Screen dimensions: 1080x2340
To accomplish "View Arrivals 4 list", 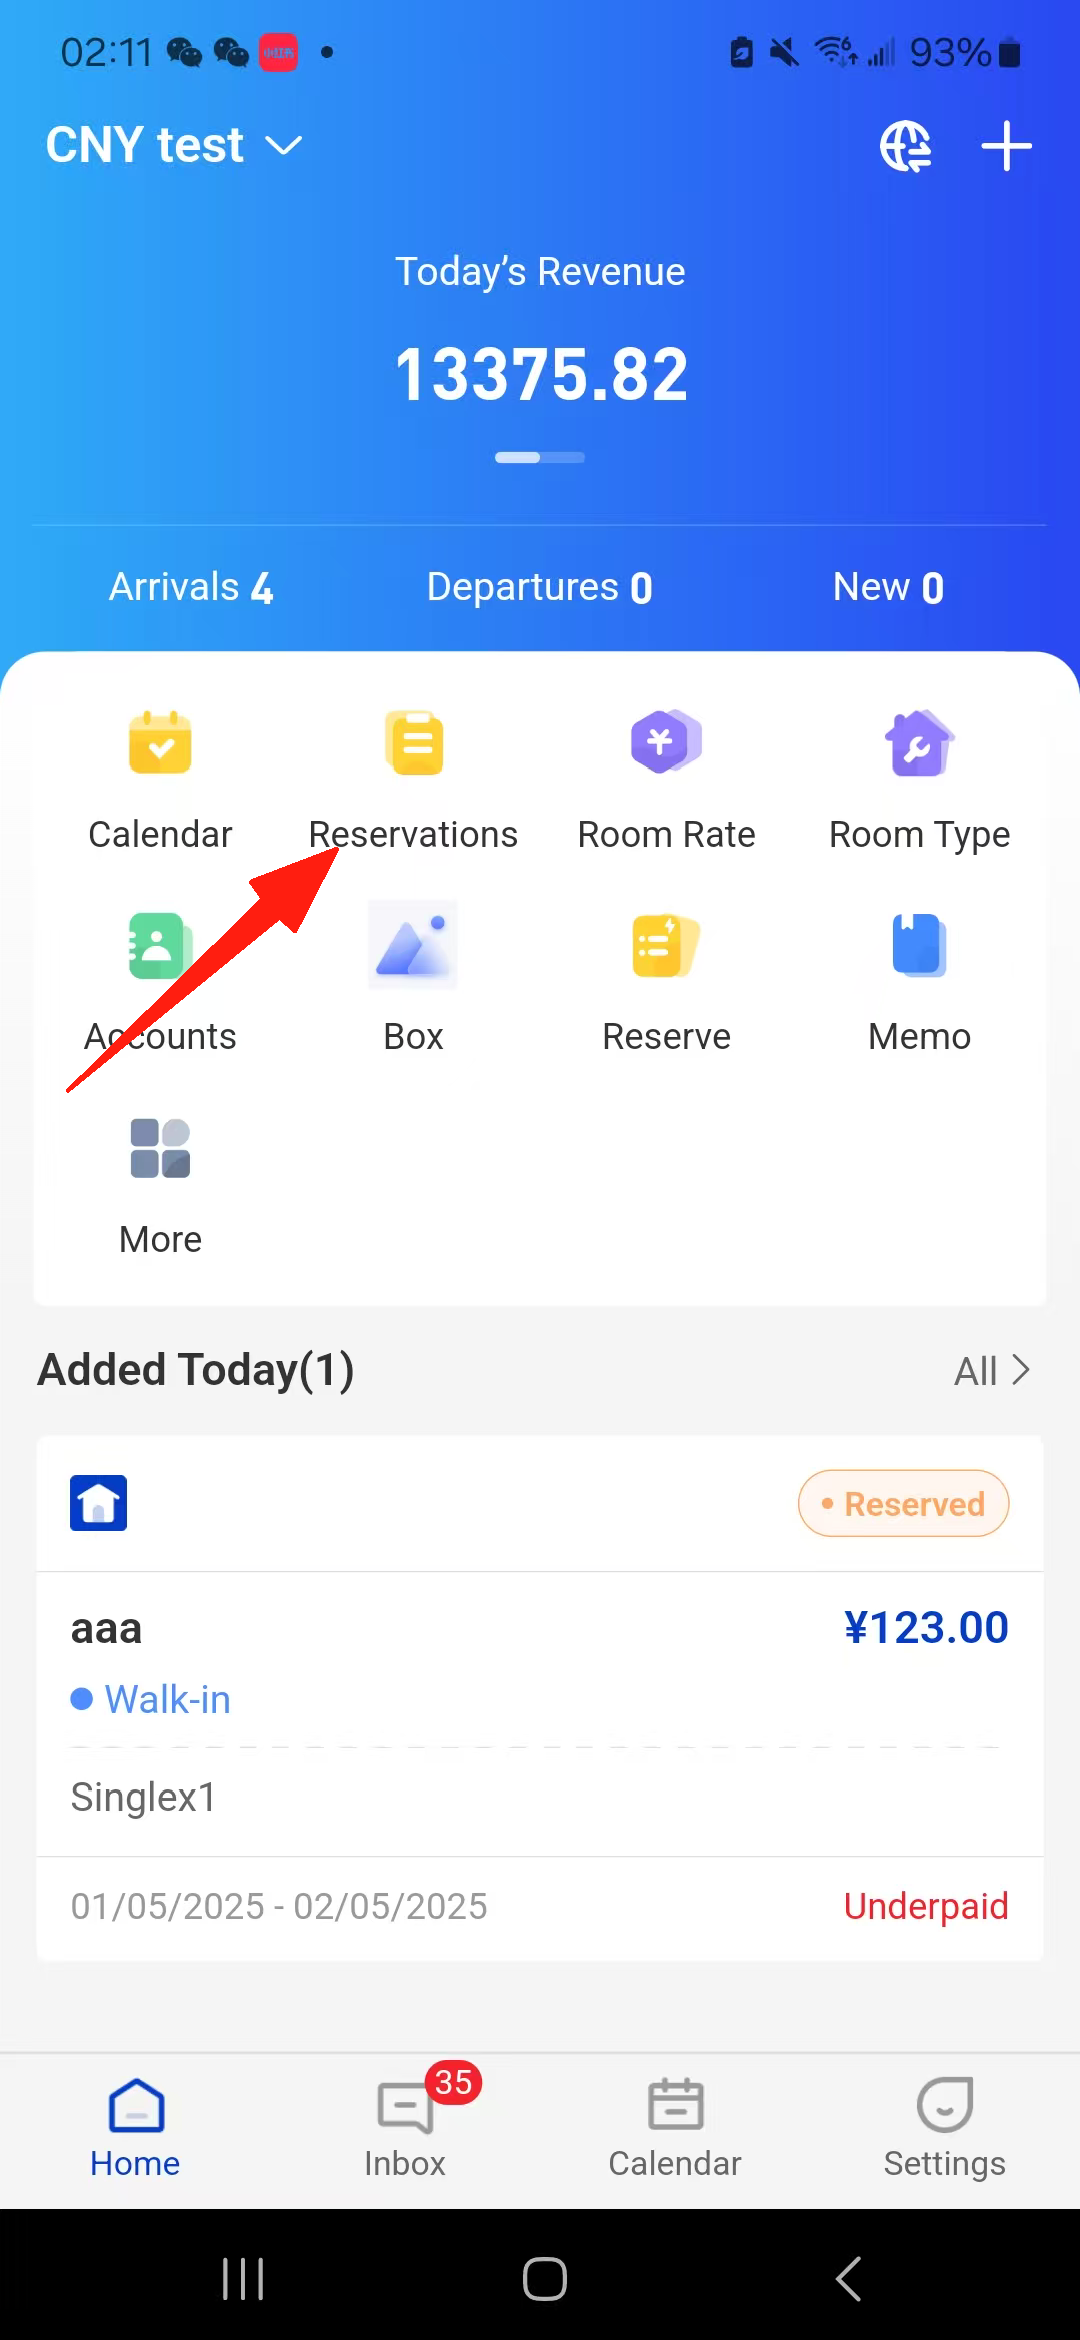I will (191, 588).
